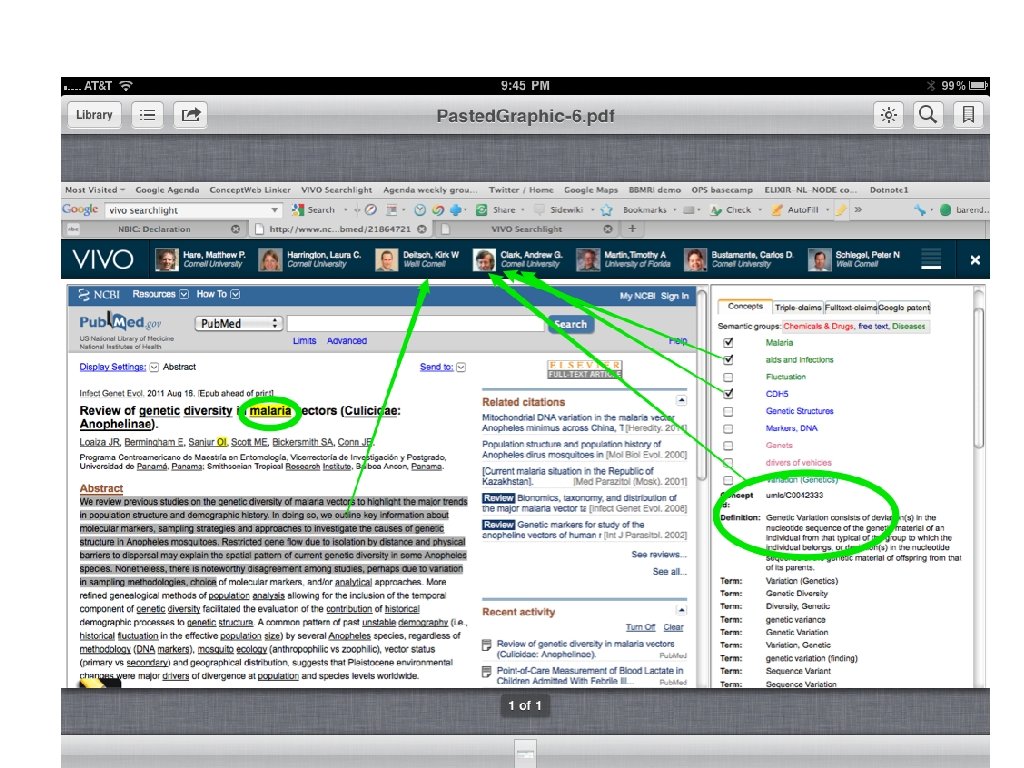Image resolution: width=1024 pixels, height=768 pixels.
Task: Click Hare, Matthew P. profile photo
Action: coord(167,259)
